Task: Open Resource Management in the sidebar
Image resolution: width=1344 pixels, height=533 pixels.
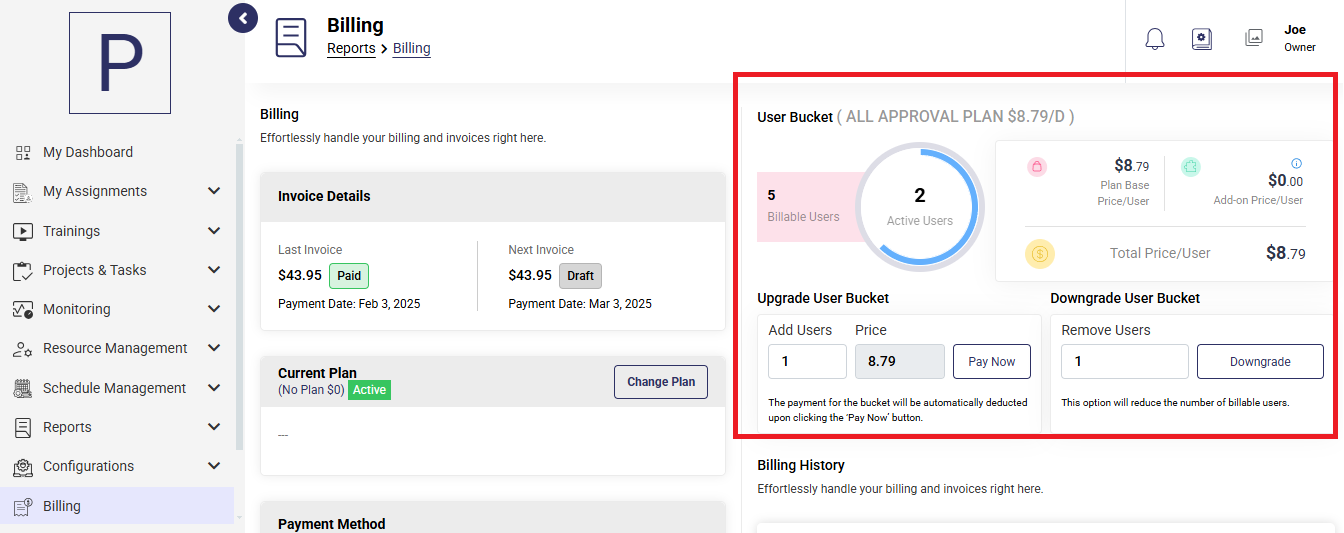Action: (117, 348)
